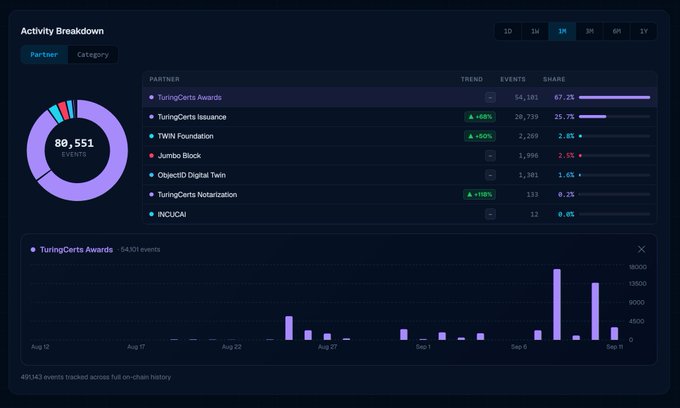Select the 1W time range

[535, 31]
